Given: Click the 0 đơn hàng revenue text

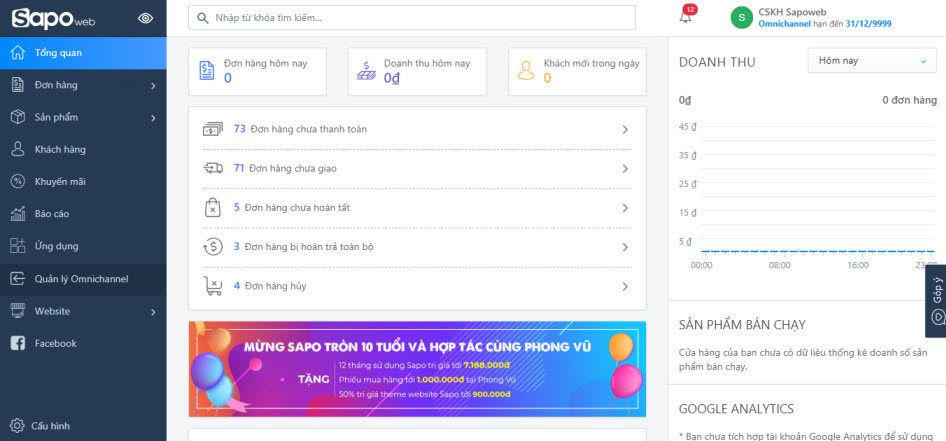Looking at the screenshot, I should pyautogui.click(x=909, y=100).
